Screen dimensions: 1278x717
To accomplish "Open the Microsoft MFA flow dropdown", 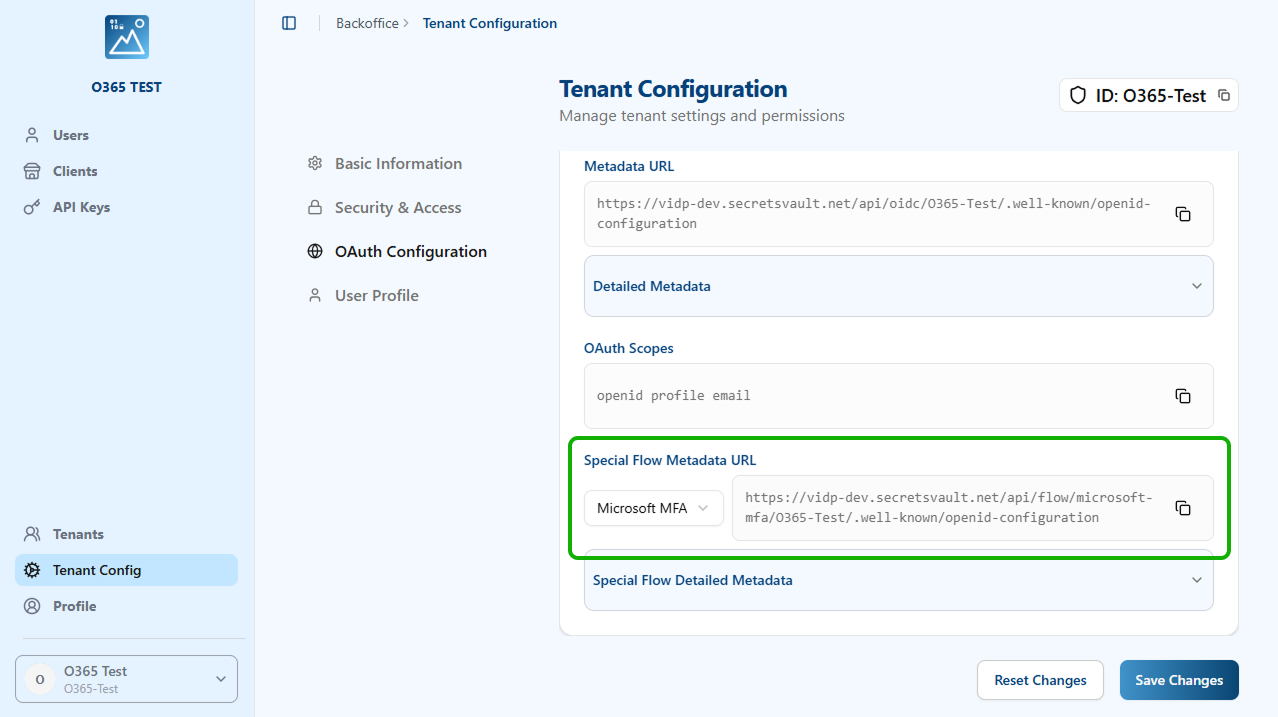I will tap(653, 508).
